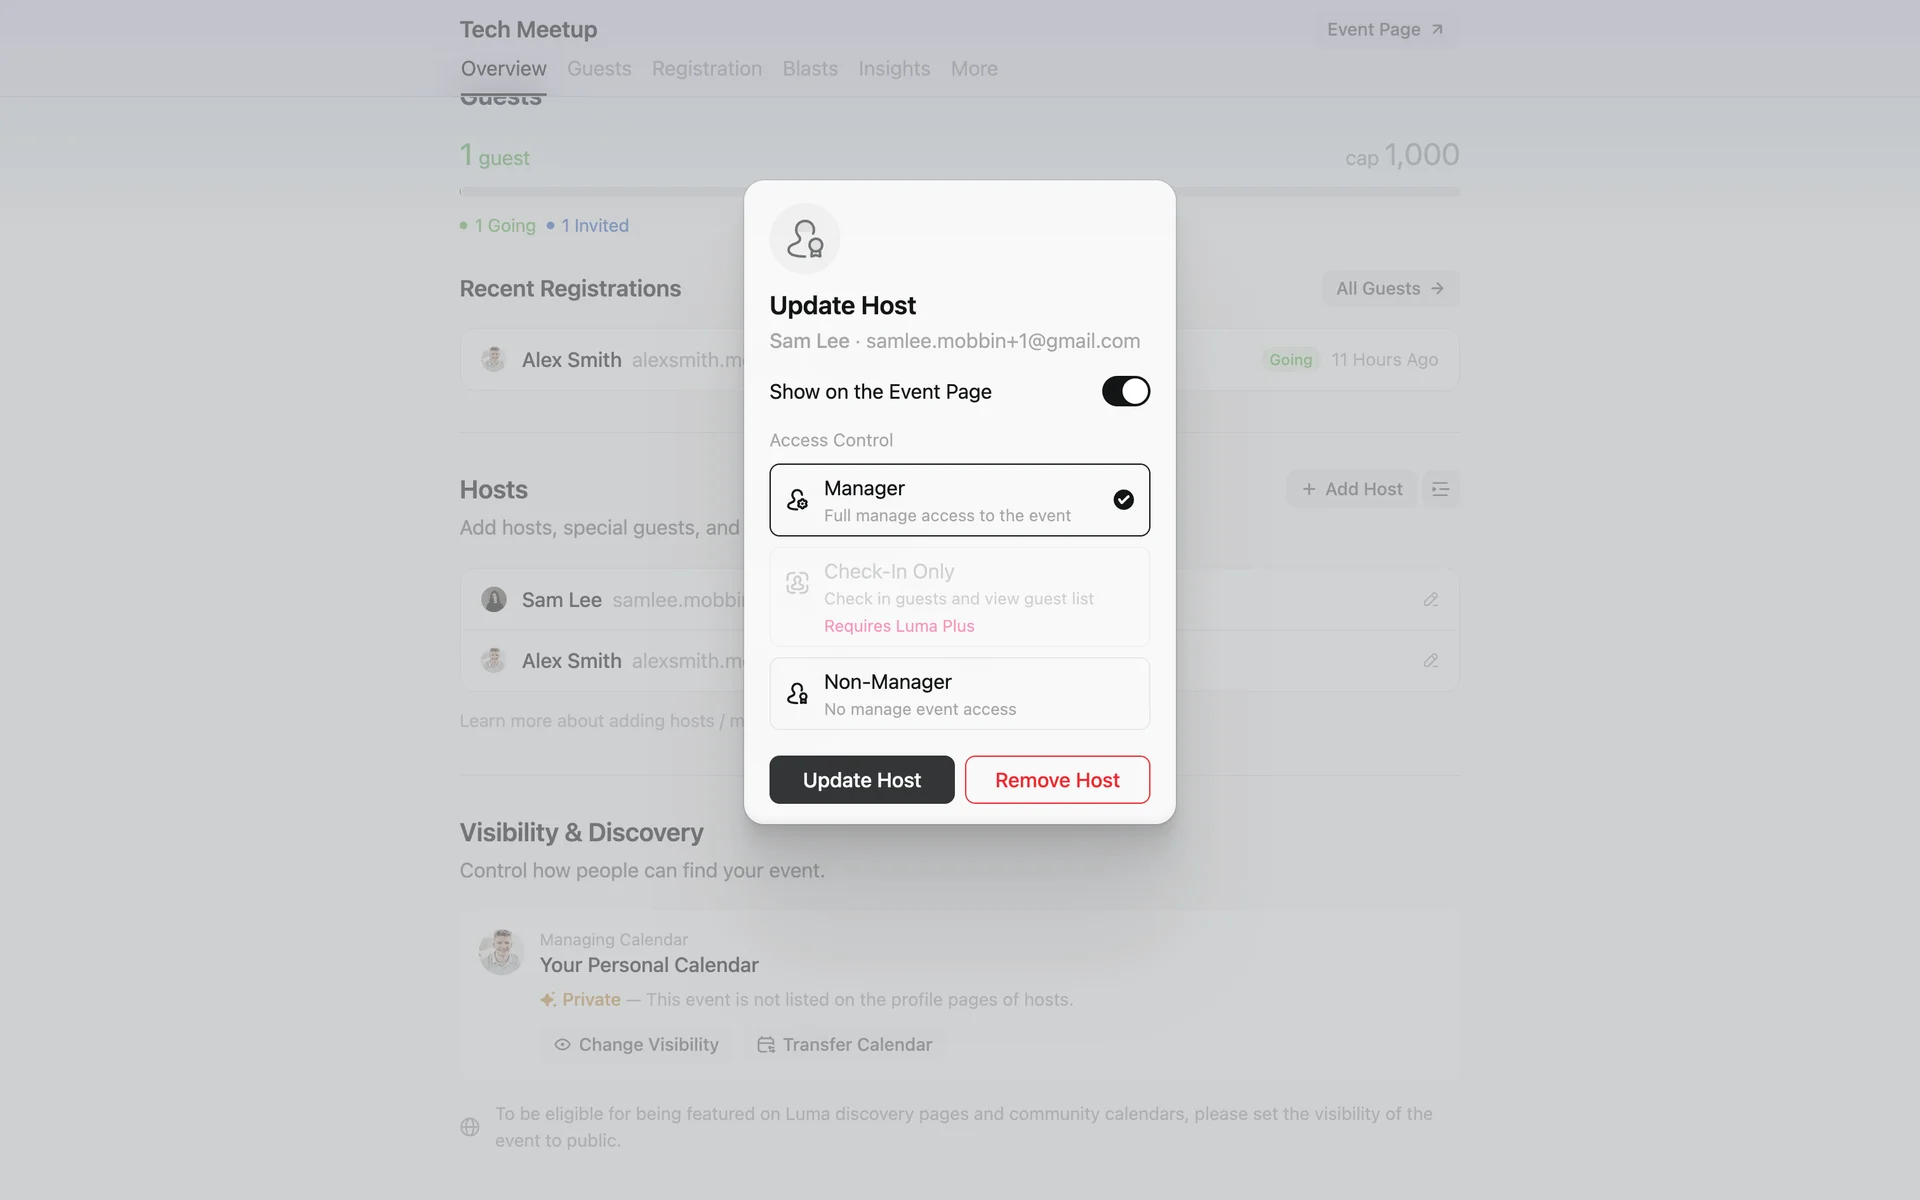
Task: Edit Alex Smith host via pencil icon
Action: [x=1430, y=661]
